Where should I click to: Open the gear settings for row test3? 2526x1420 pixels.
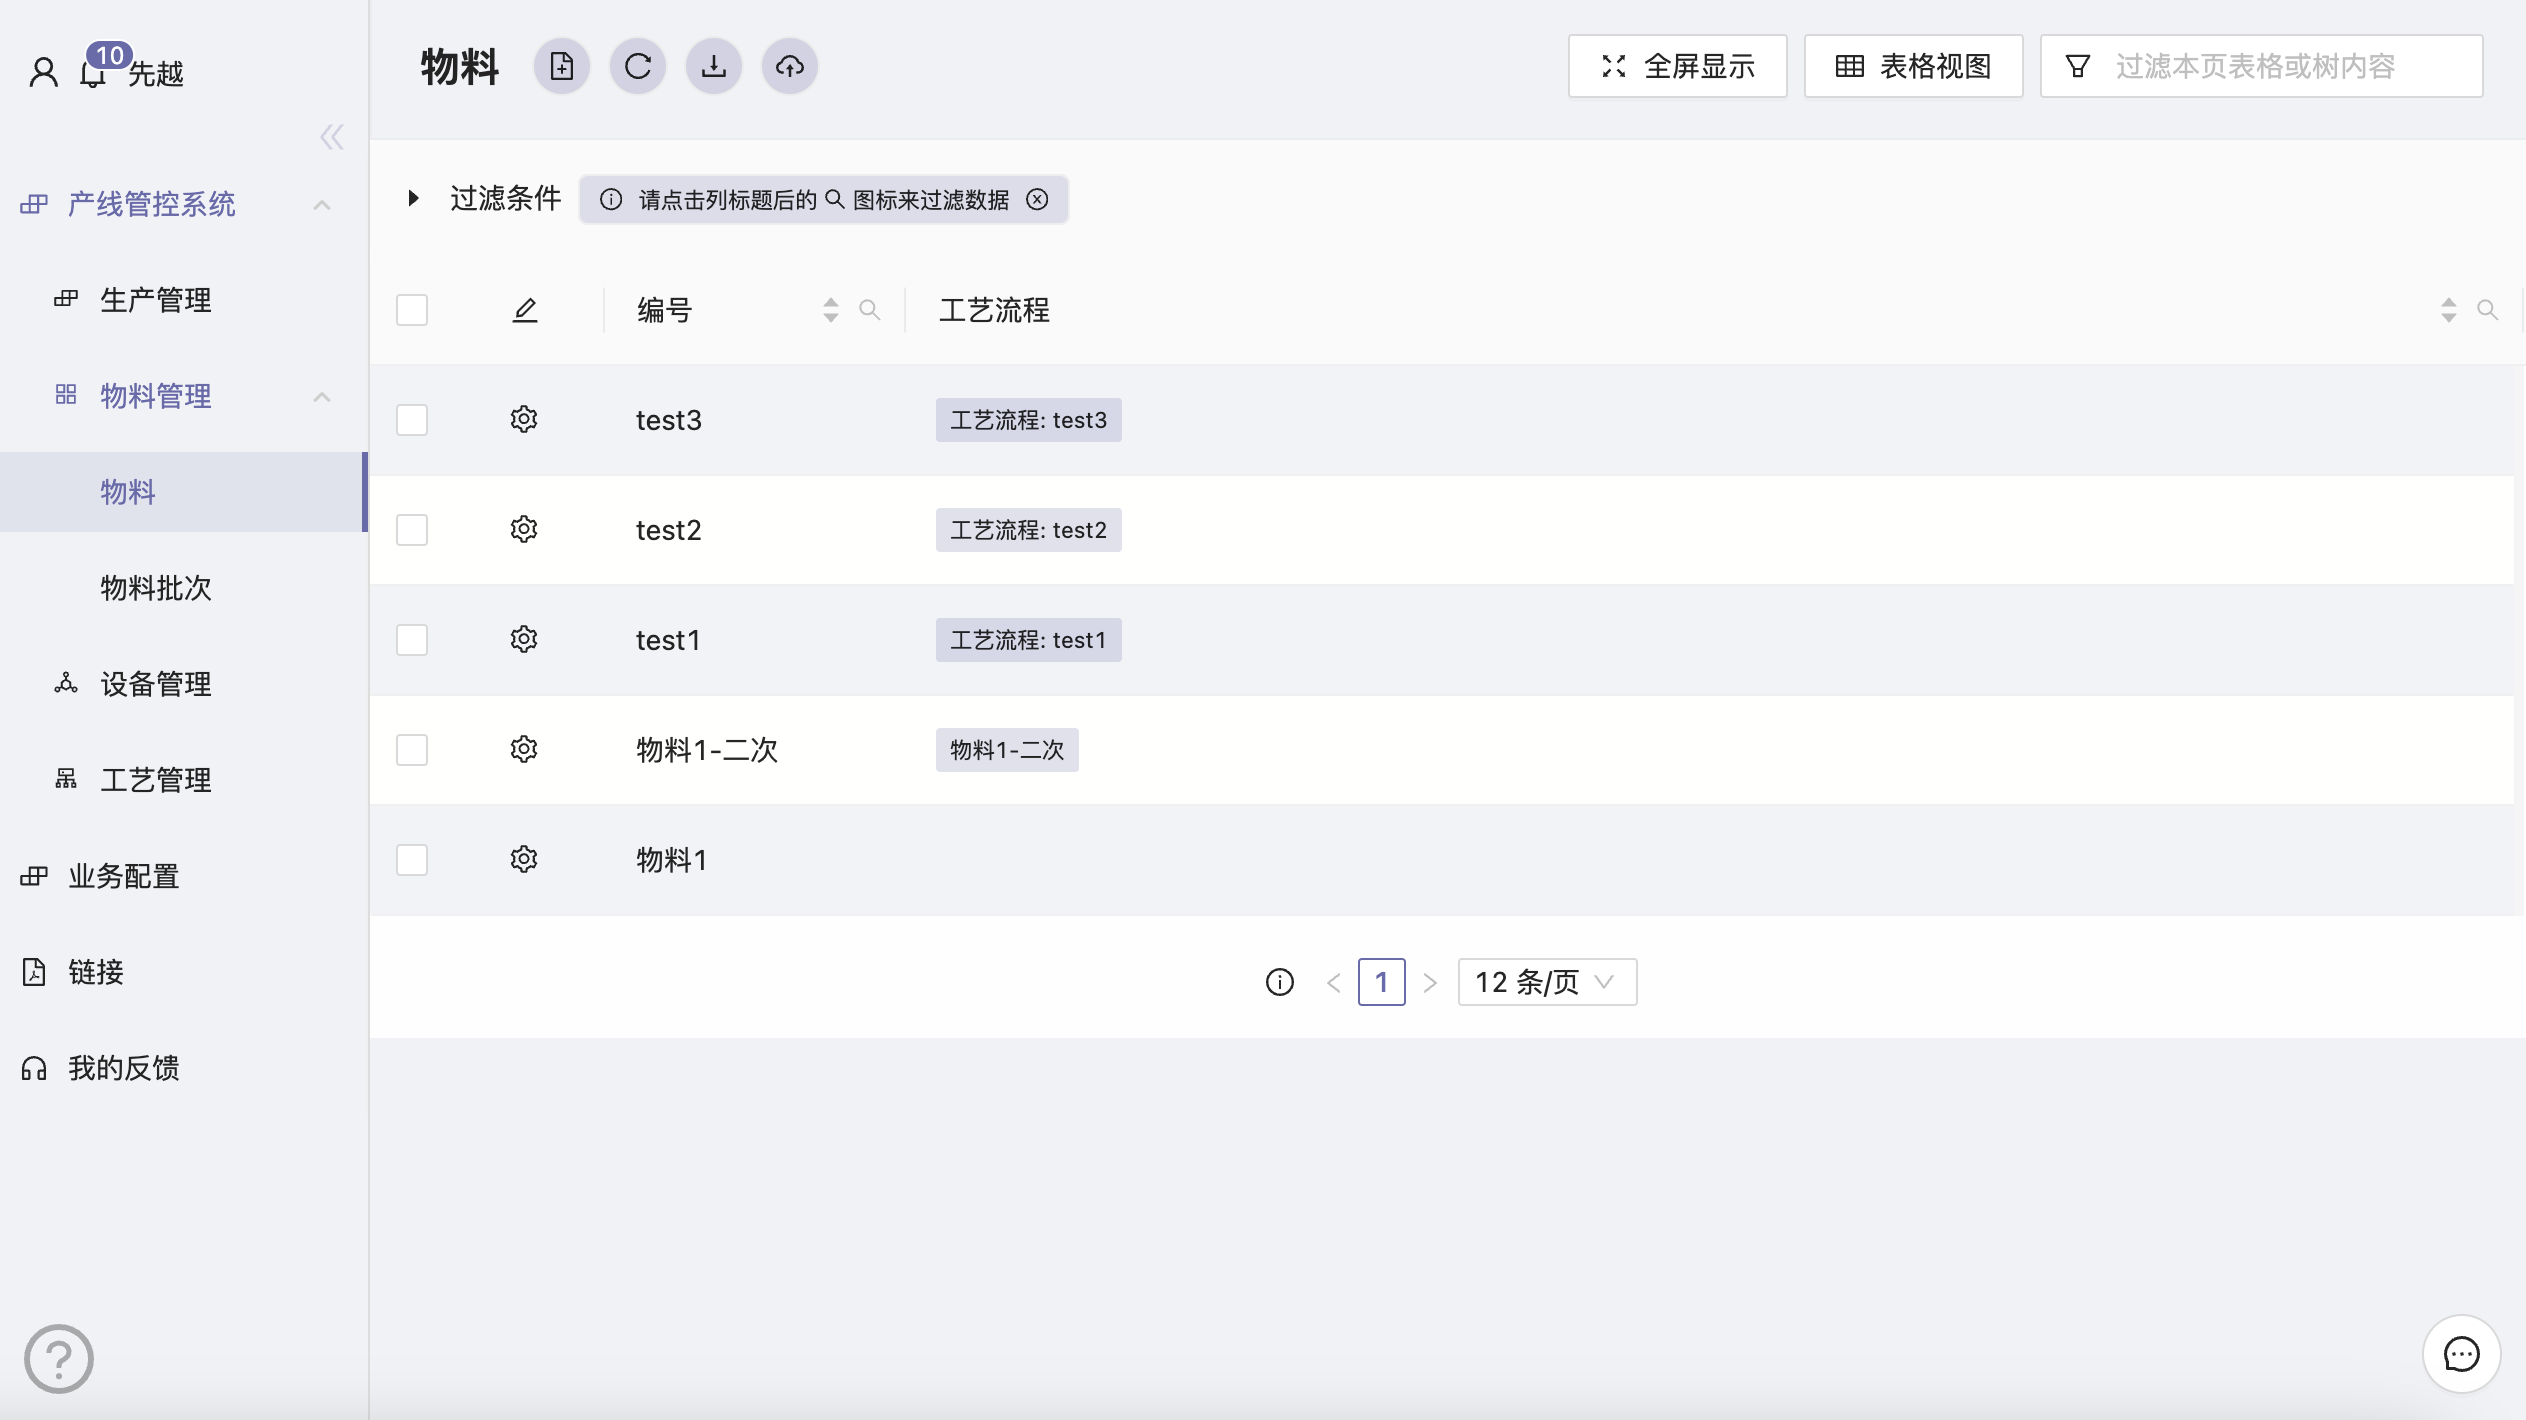[x=524, y=419]
